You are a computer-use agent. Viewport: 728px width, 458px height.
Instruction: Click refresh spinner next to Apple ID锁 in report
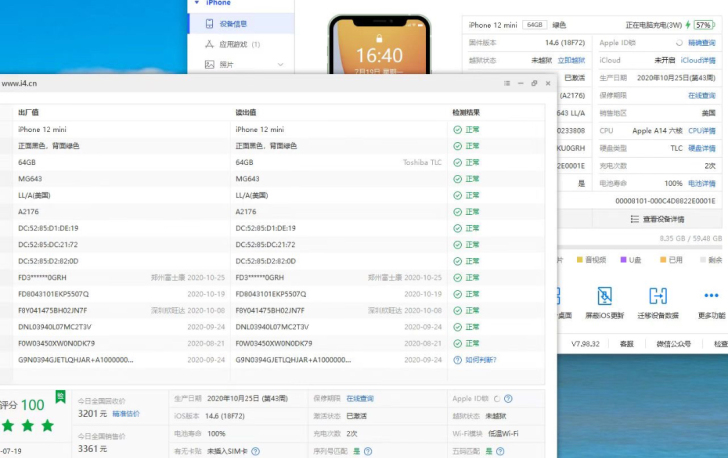(x=497, y=399)
